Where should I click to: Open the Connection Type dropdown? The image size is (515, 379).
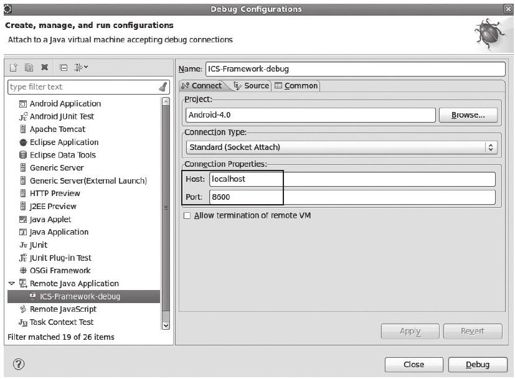point(341,147)
